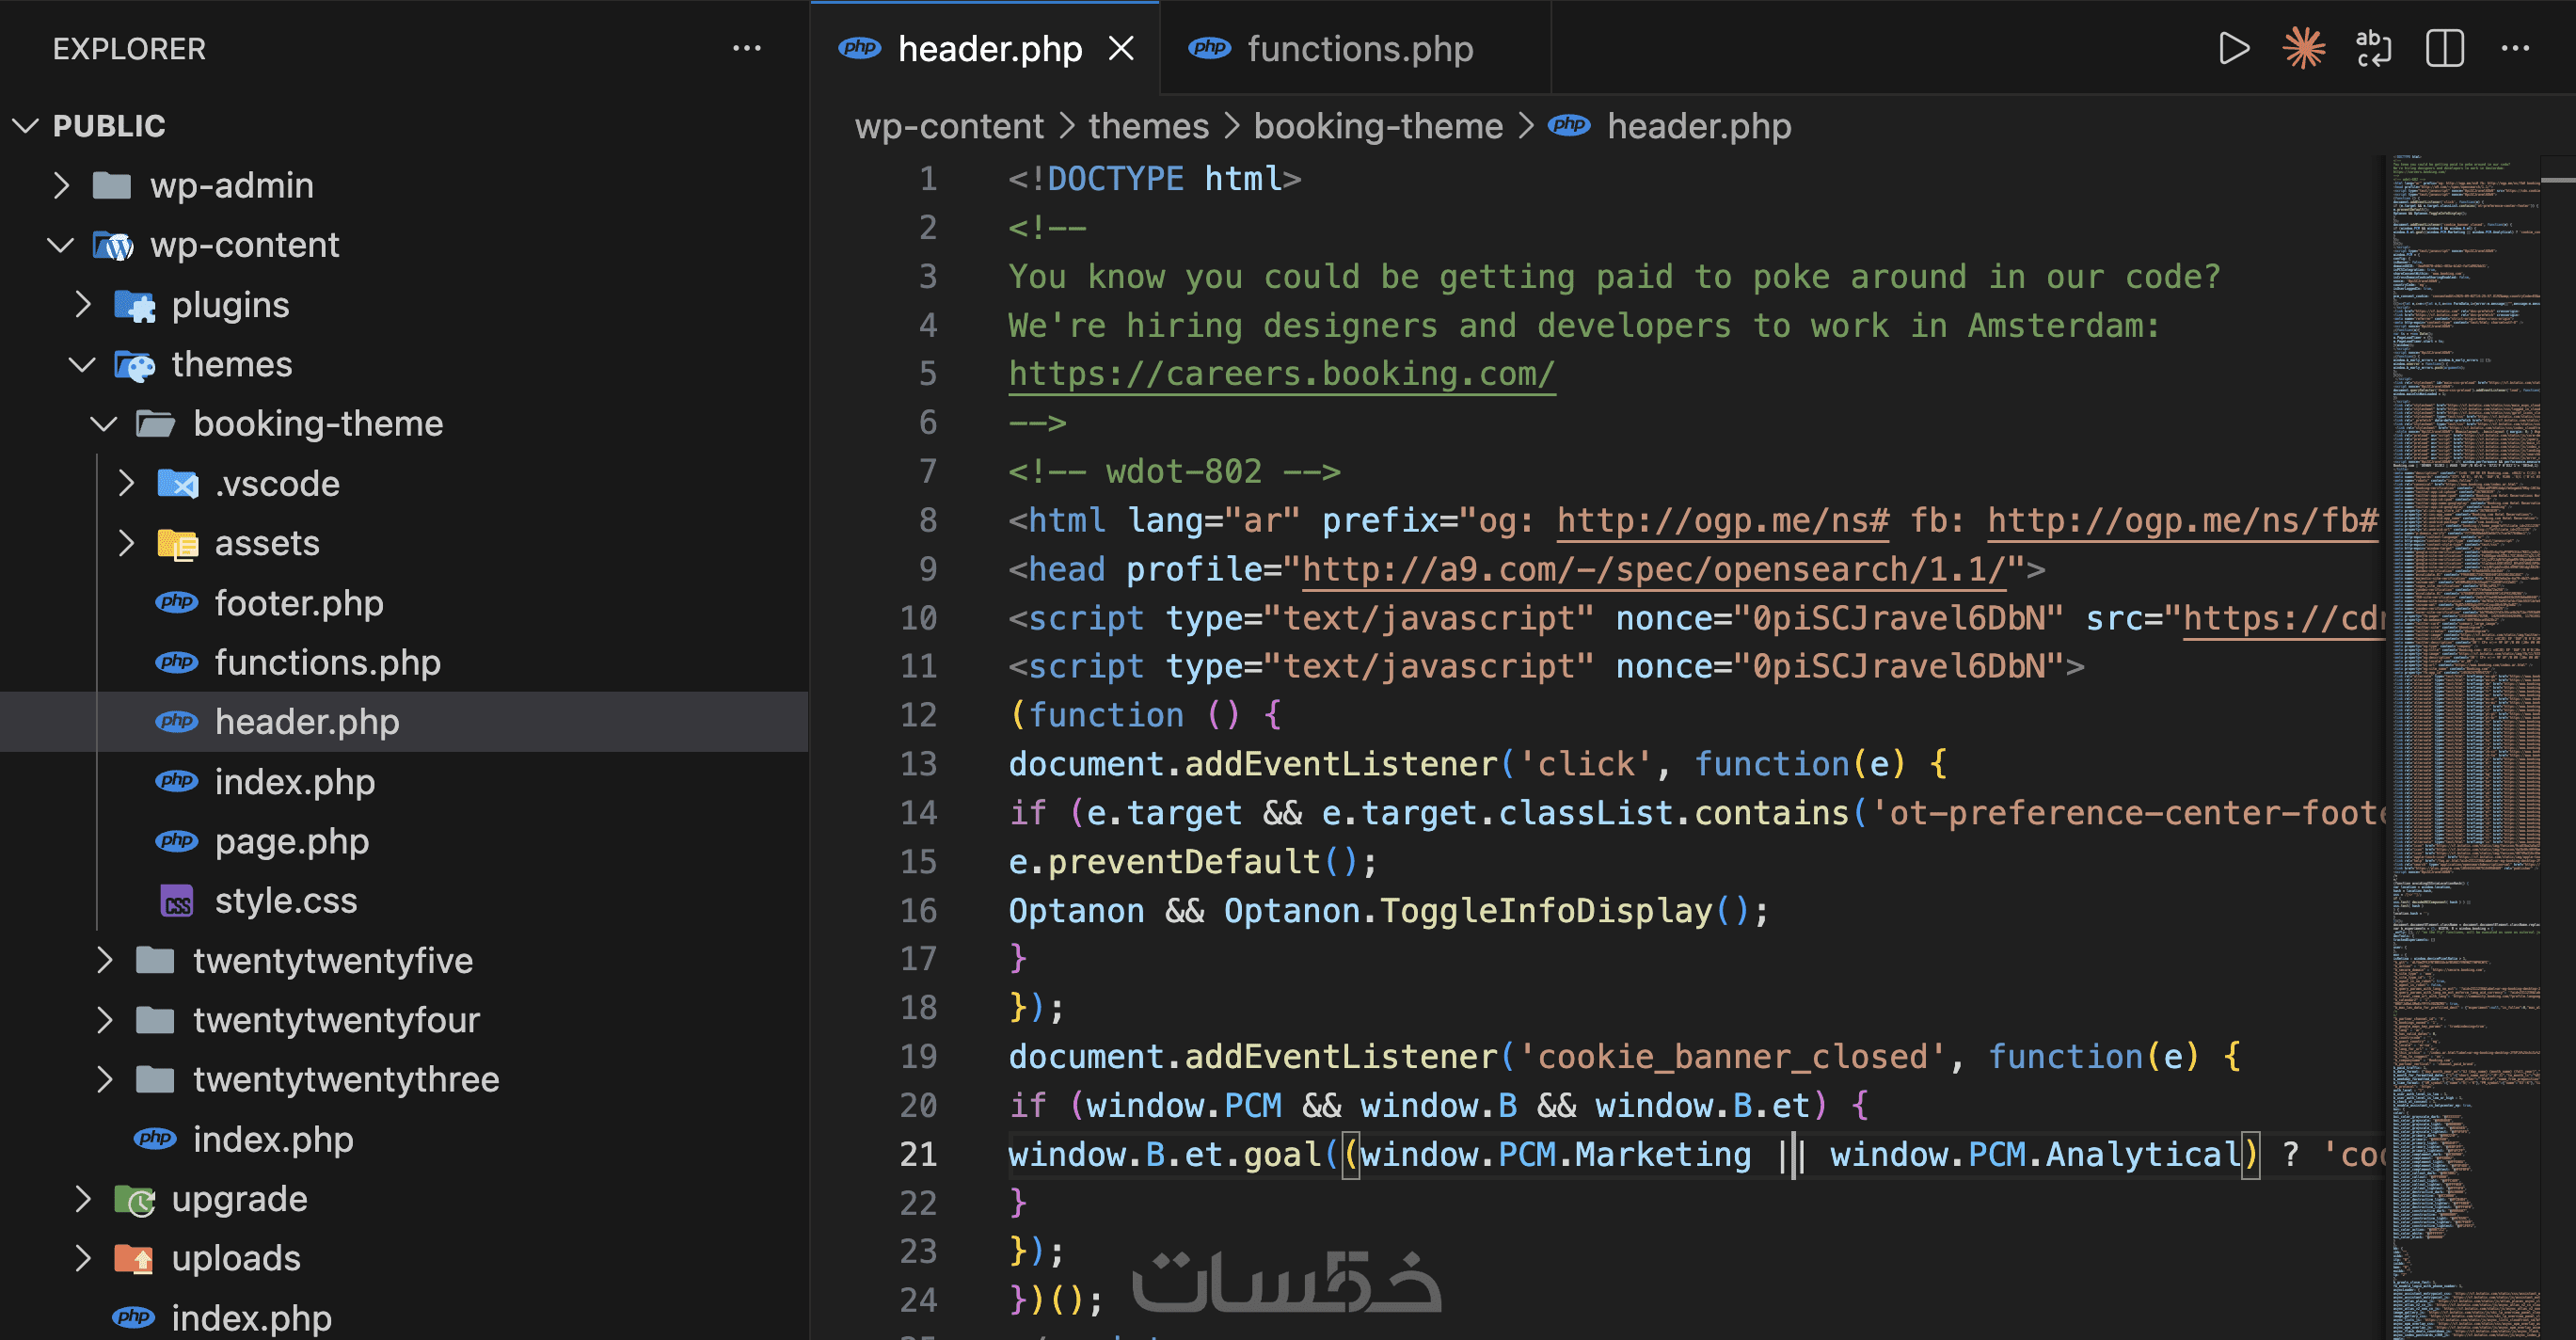This screenshot has width=2576, height=1340.
Task: Collapse the booking-theme folder
Action: point(104,424)
